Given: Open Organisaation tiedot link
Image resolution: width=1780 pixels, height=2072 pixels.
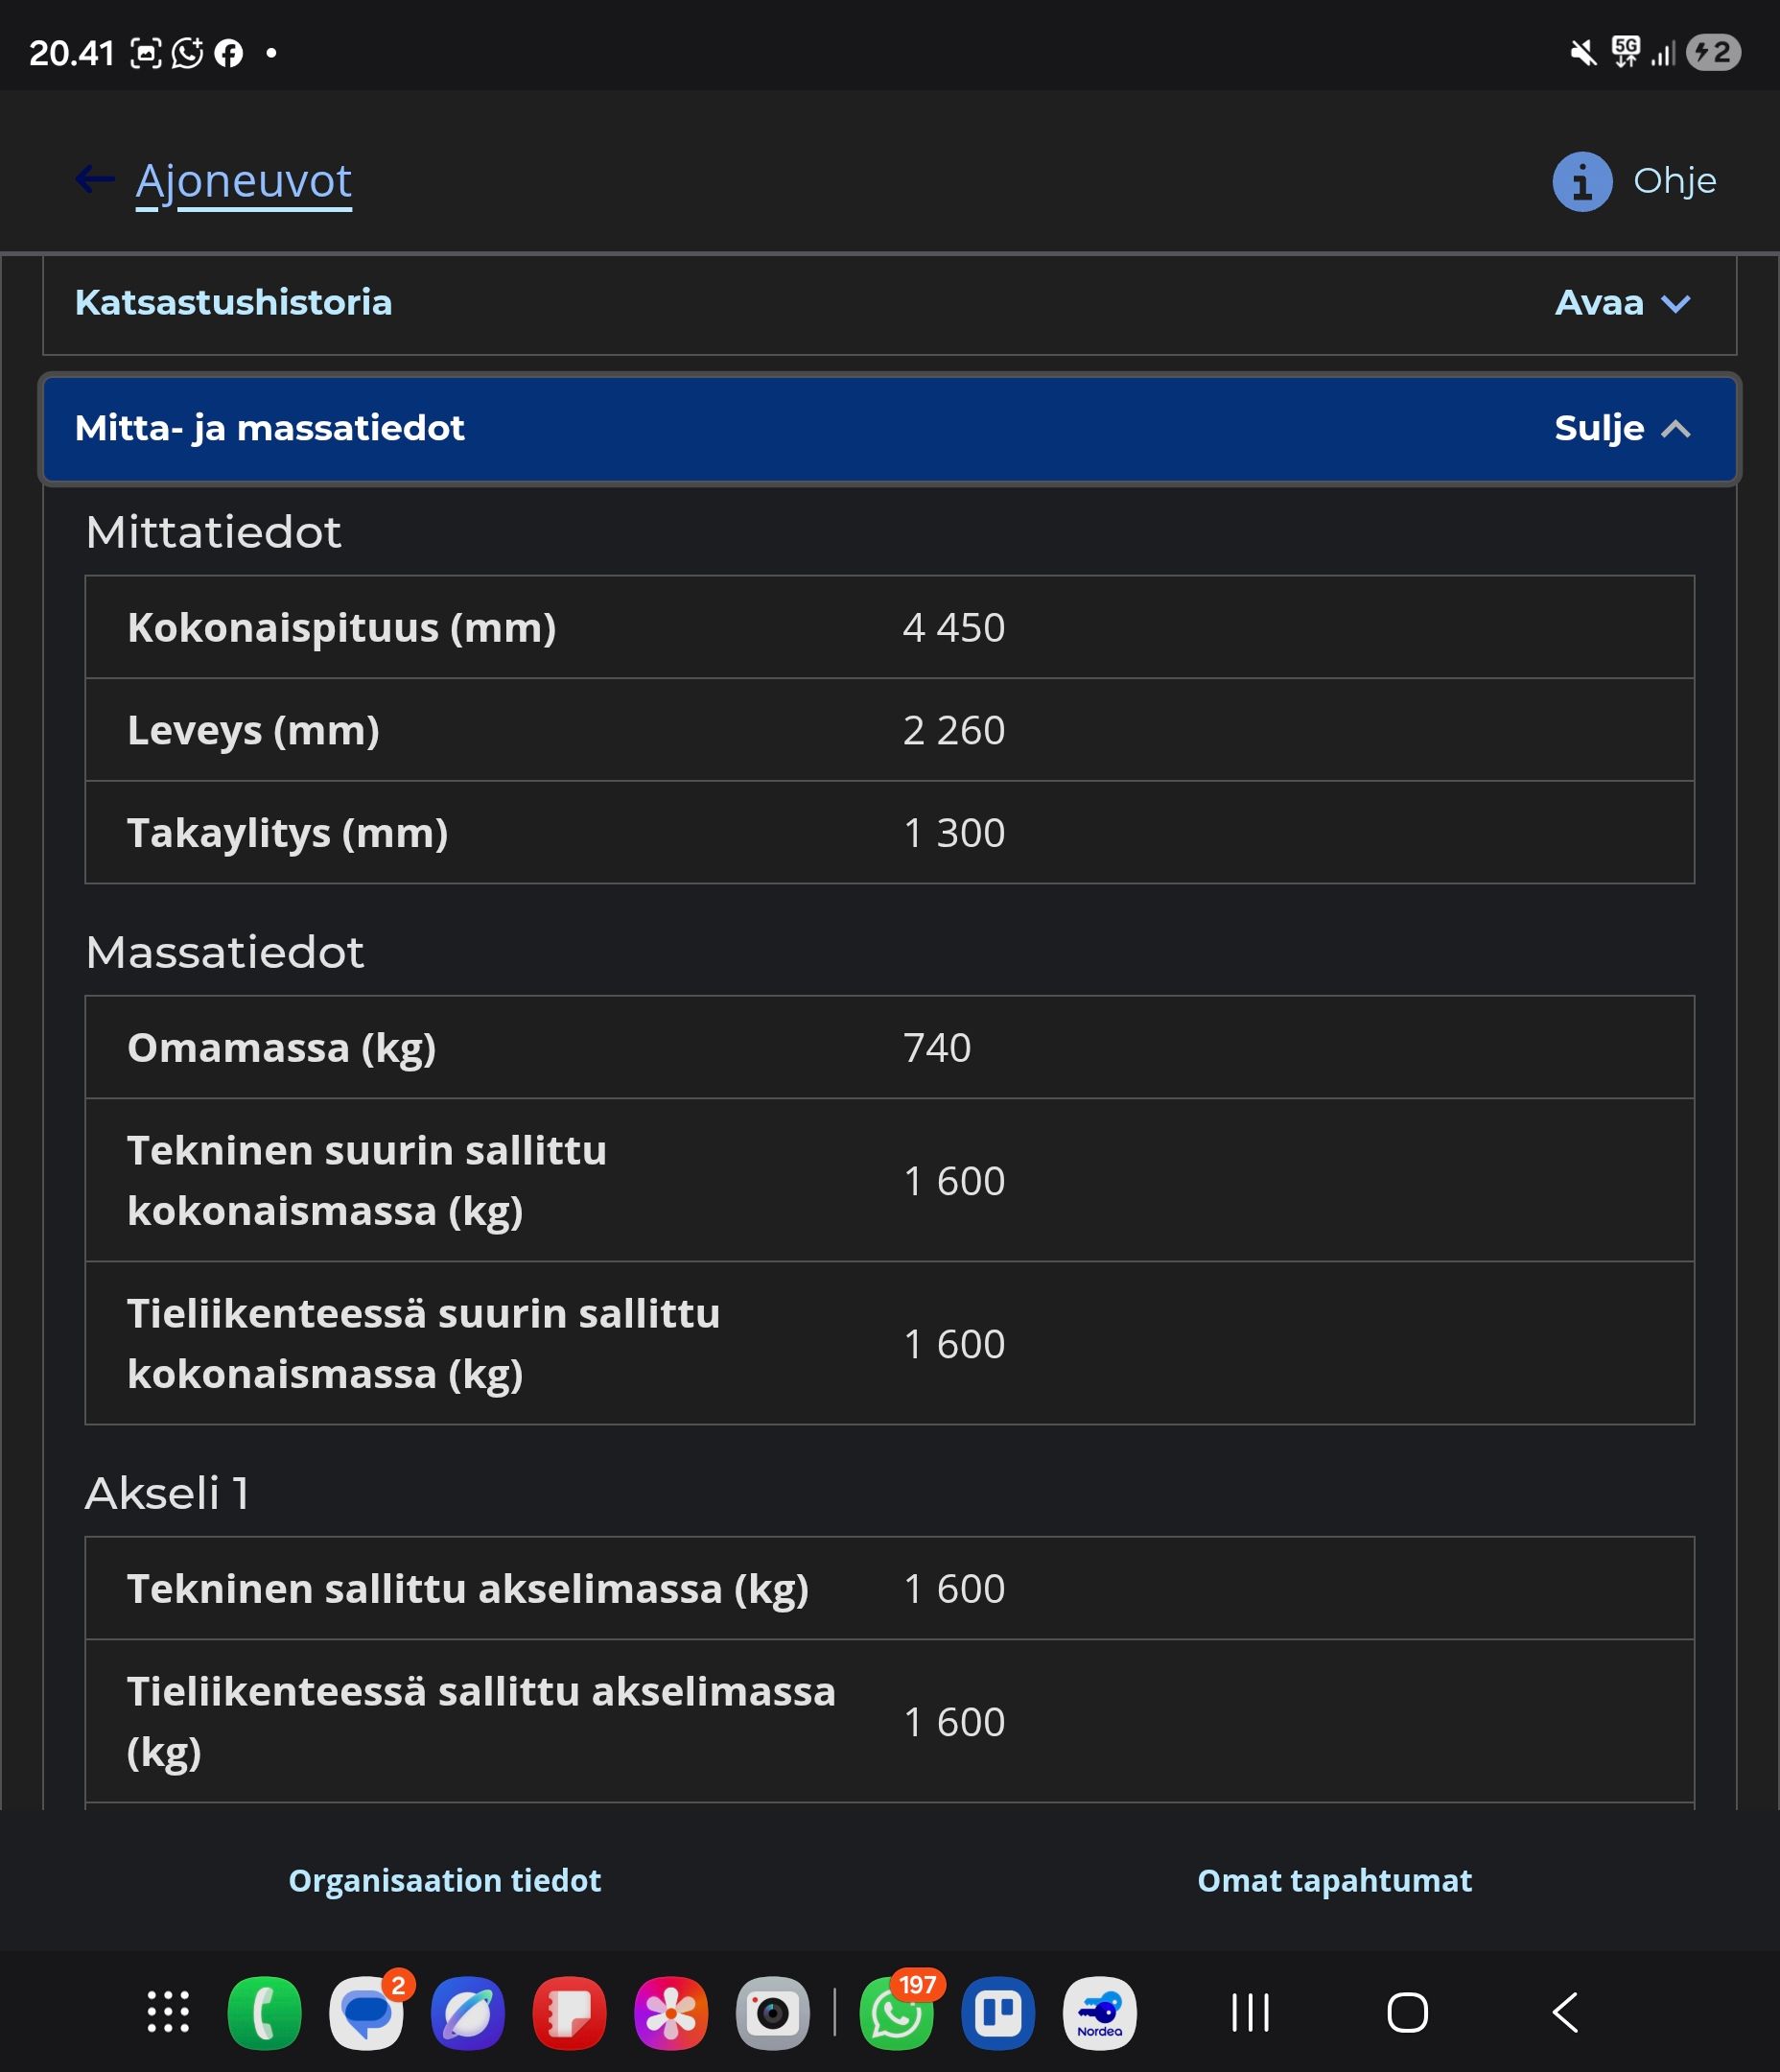Looking at the screenshot, I should (445, 1880).
